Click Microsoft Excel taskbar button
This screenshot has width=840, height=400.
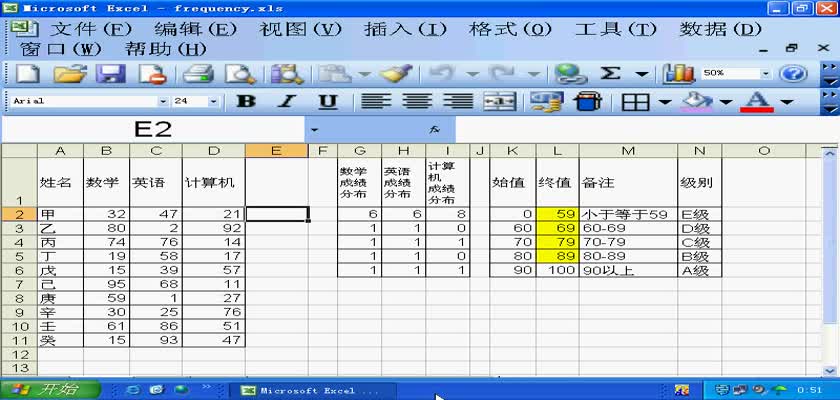pyautogui.click(x=310, y=390)
